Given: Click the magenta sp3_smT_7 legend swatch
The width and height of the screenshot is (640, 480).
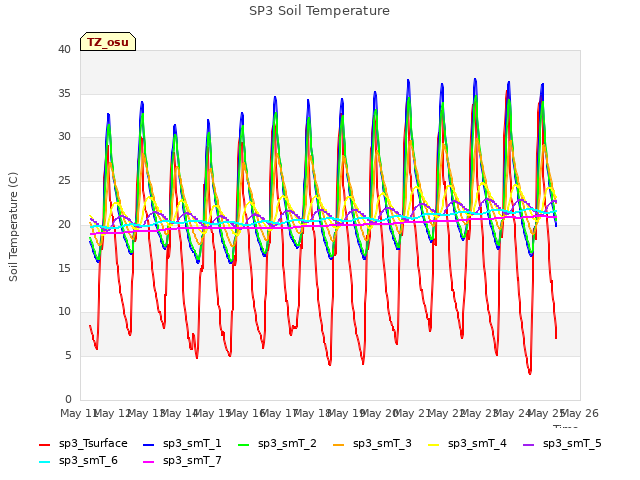Looking at the screenshot, I should tap(149, 462).
